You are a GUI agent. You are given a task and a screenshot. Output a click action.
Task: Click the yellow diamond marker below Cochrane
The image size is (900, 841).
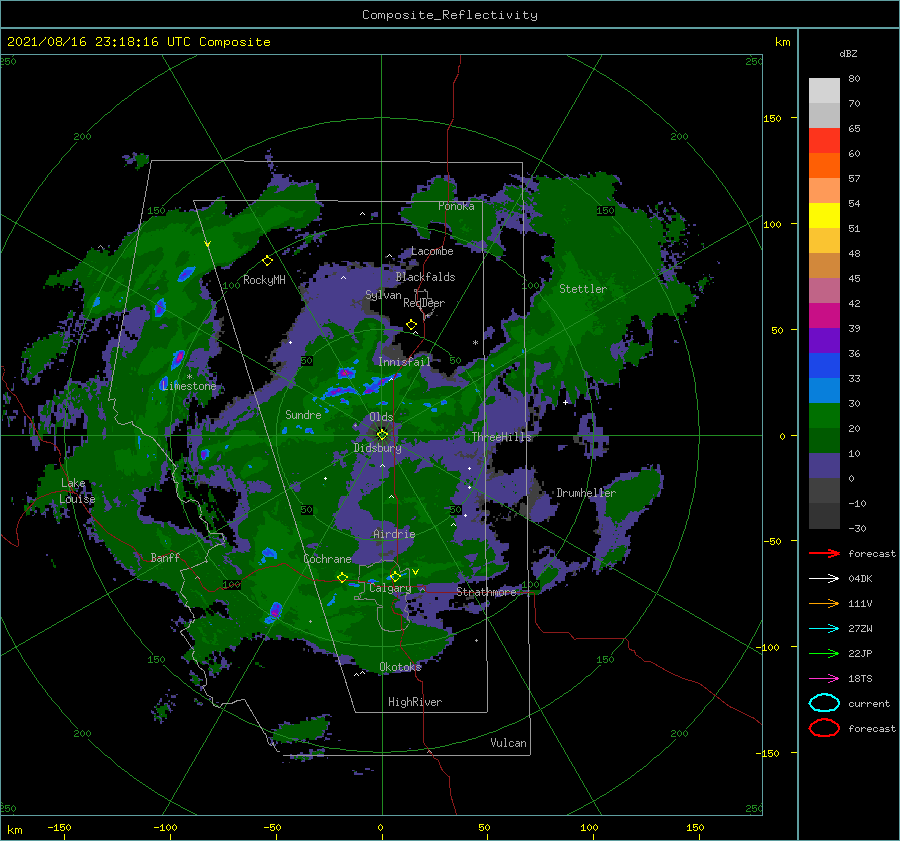click(x=343, y=578)
